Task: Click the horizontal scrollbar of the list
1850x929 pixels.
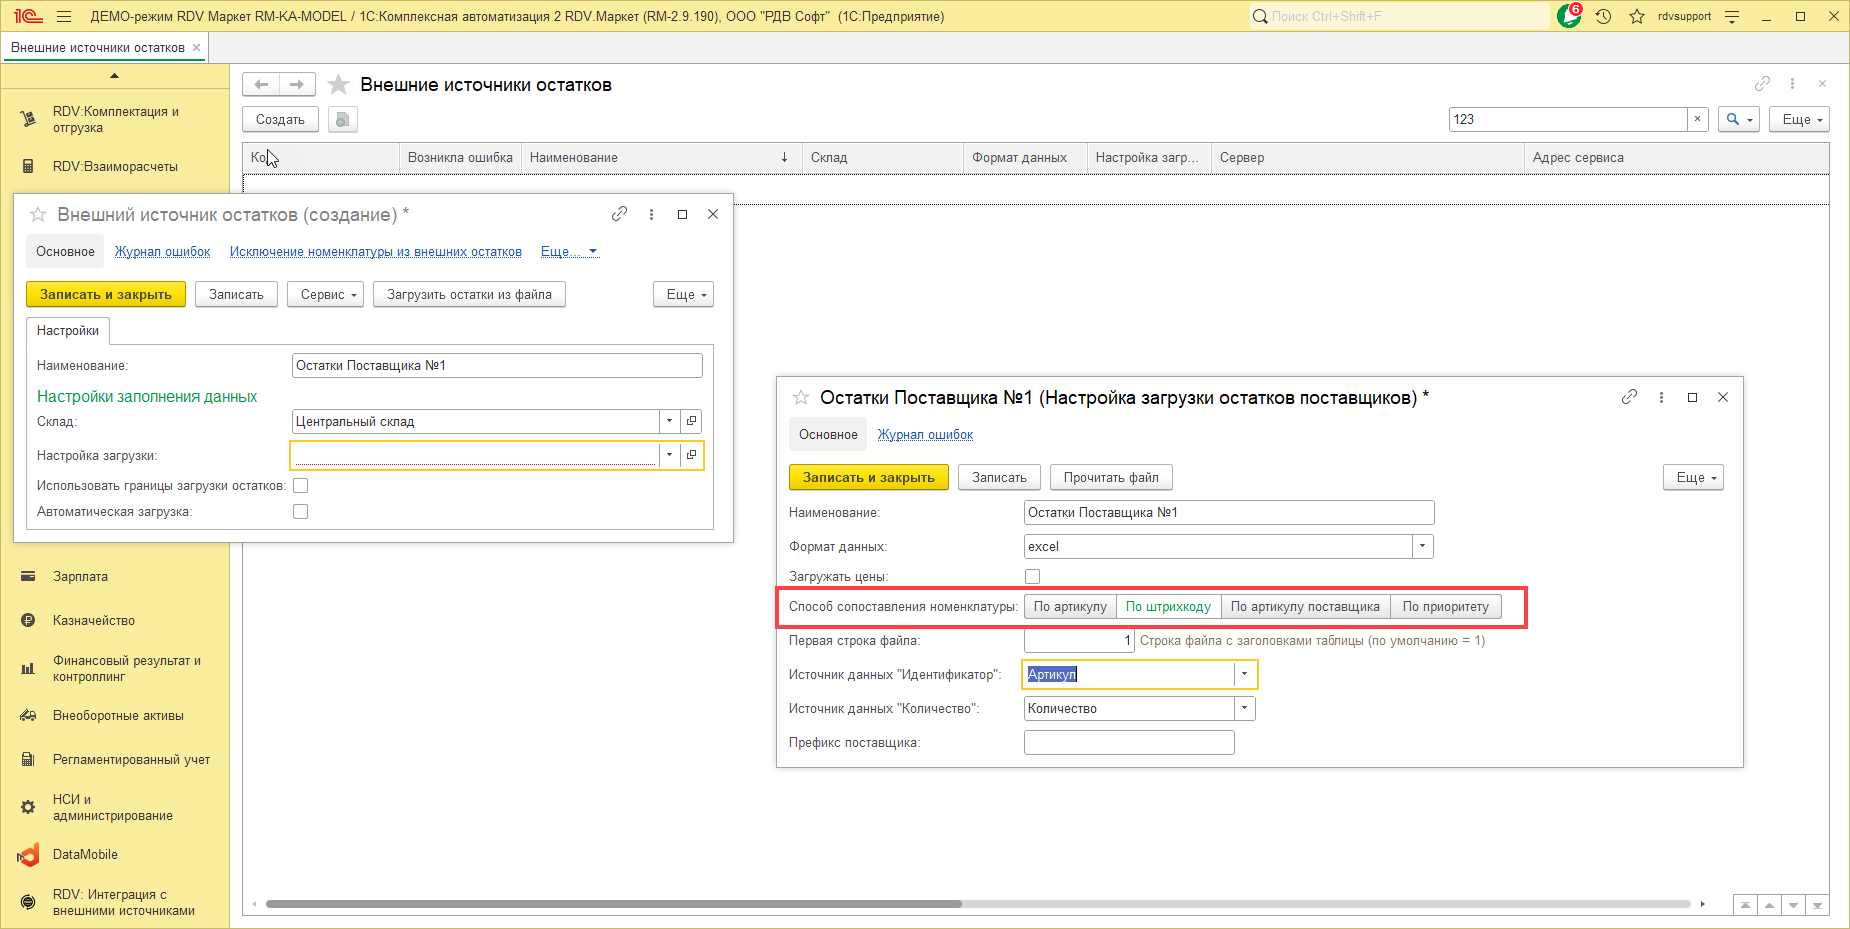Action: tap(612, 904)
